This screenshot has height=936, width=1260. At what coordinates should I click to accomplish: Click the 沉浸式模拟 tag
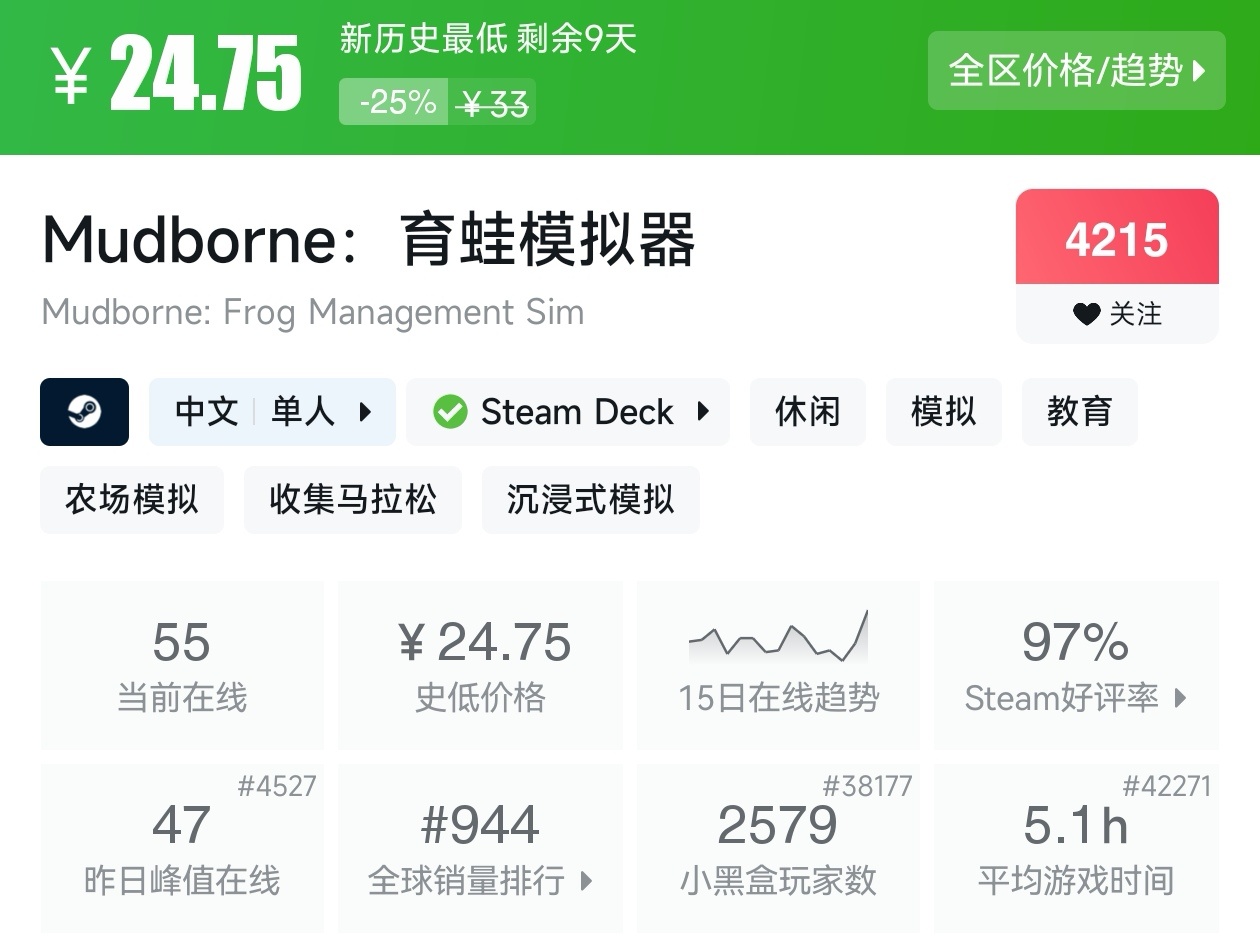coord(590,499)
